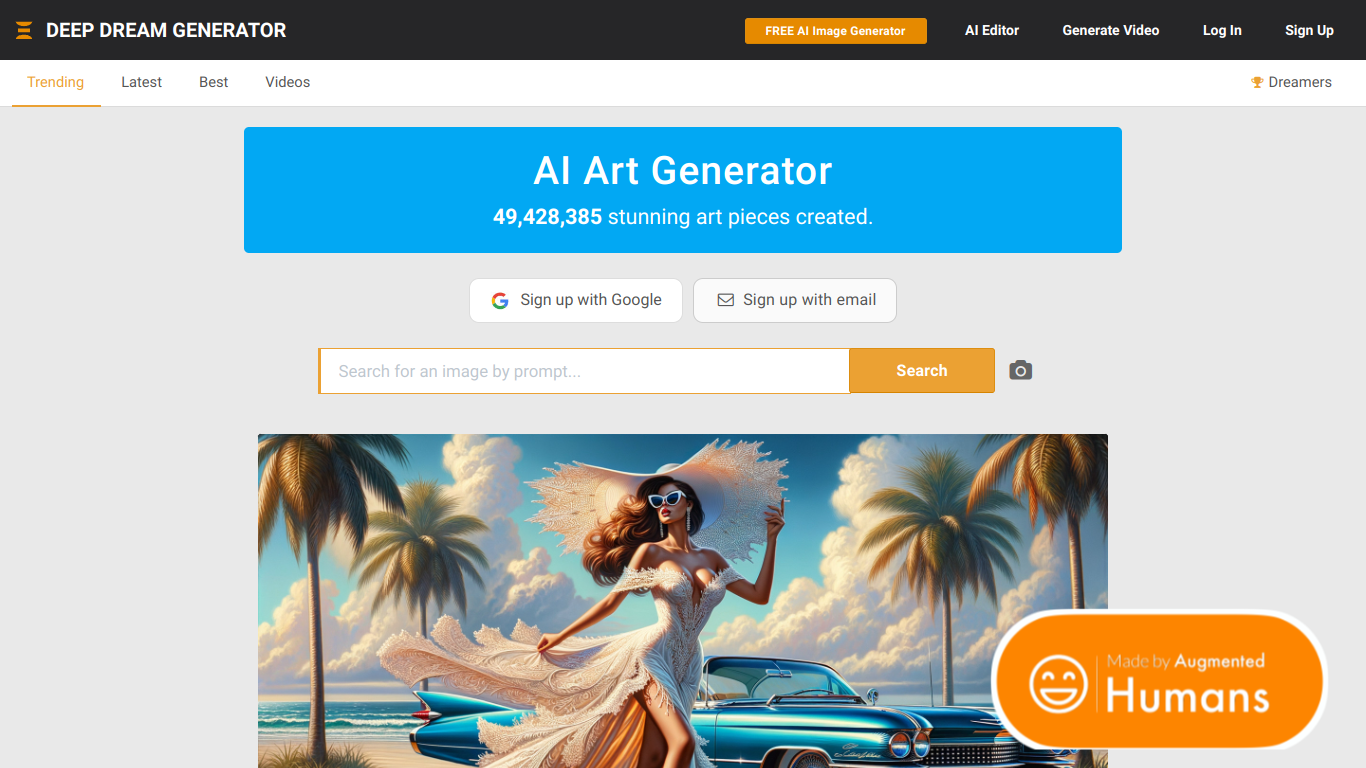Open image search via camera icon

click(x=1020, y=371)
